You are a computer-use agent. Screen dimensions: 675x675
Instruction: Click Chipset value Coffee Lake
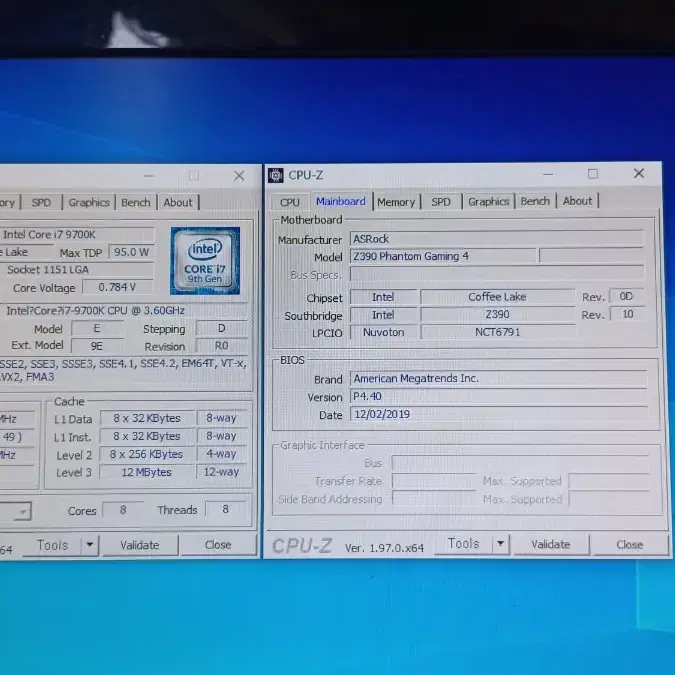497,297
